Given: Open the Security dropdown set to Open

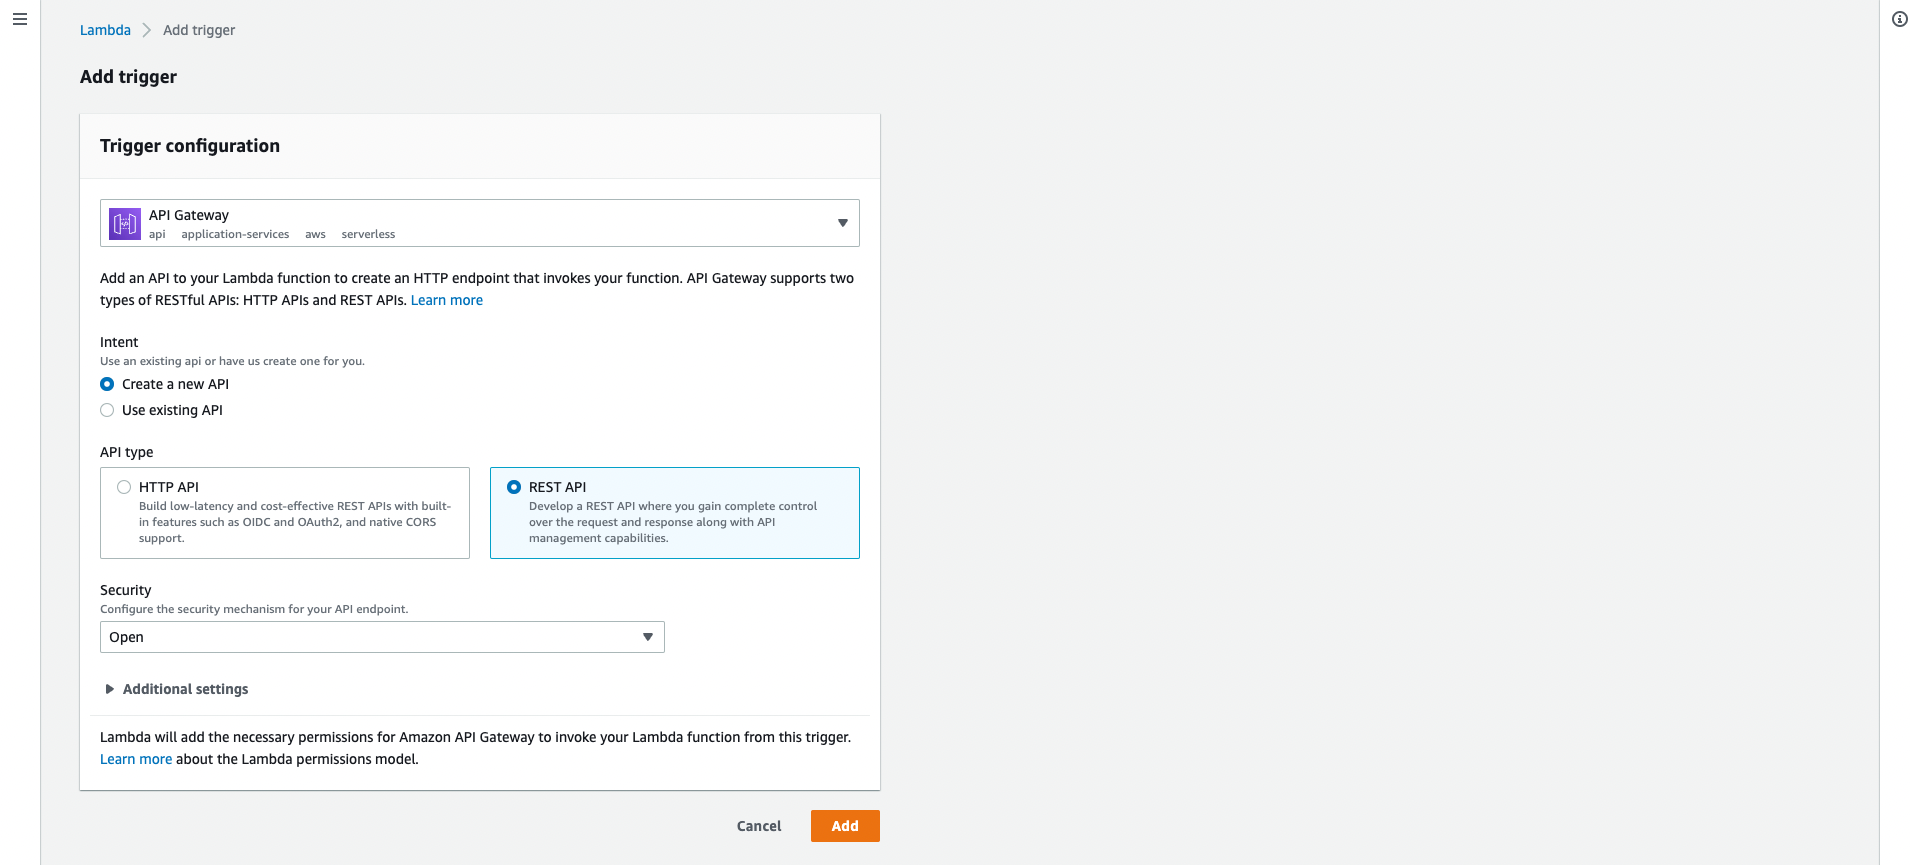Looking at the screenshot, I should coord(382,637).
